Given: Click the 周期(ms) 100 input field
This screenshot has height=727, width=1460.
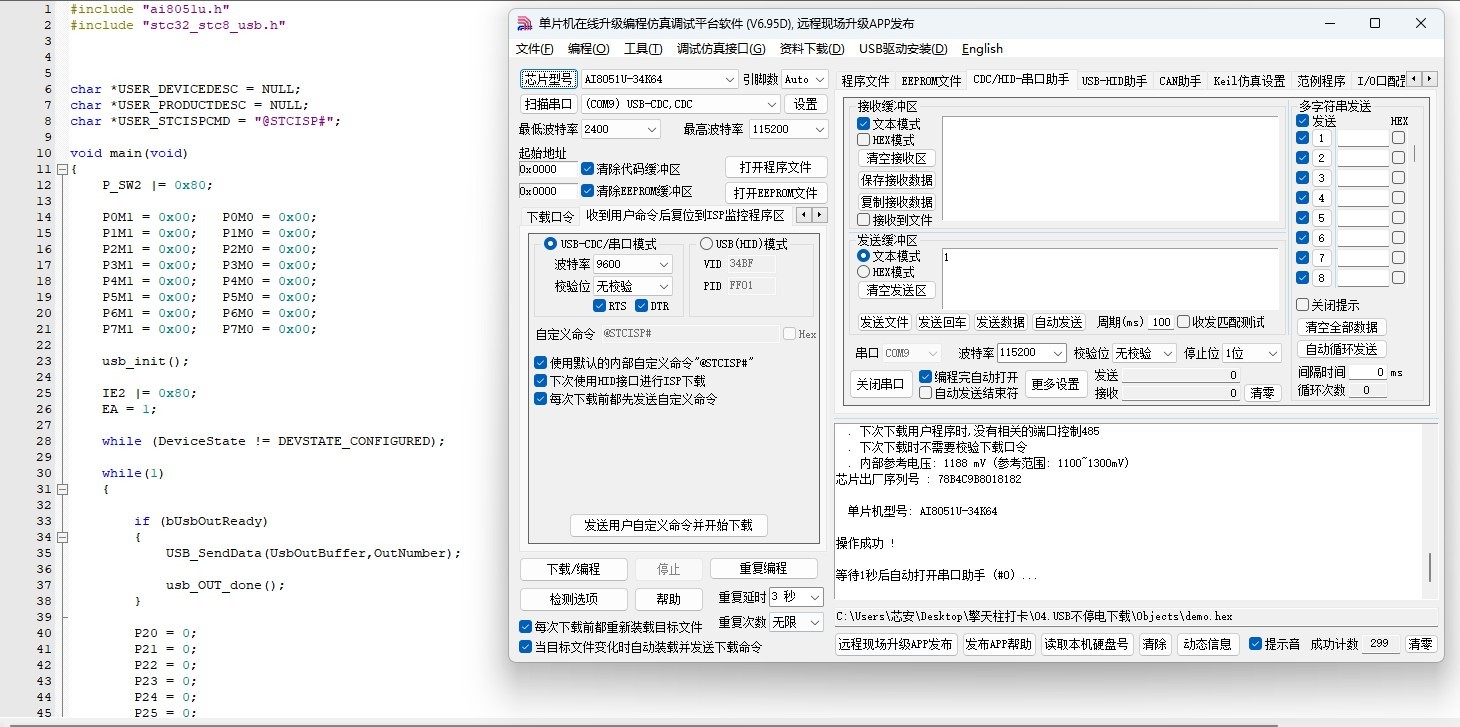Looking at the screenshot, I should point(1161,322).
